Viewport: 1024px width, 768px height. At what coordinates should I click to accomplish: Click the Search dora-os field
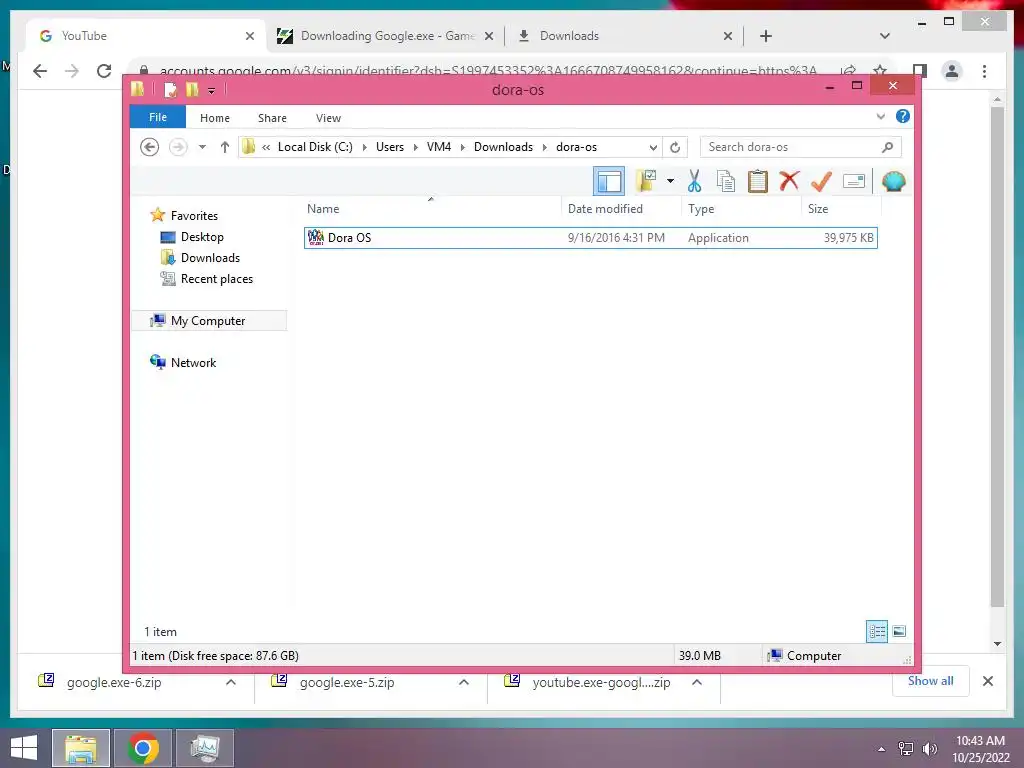point(801,147)
